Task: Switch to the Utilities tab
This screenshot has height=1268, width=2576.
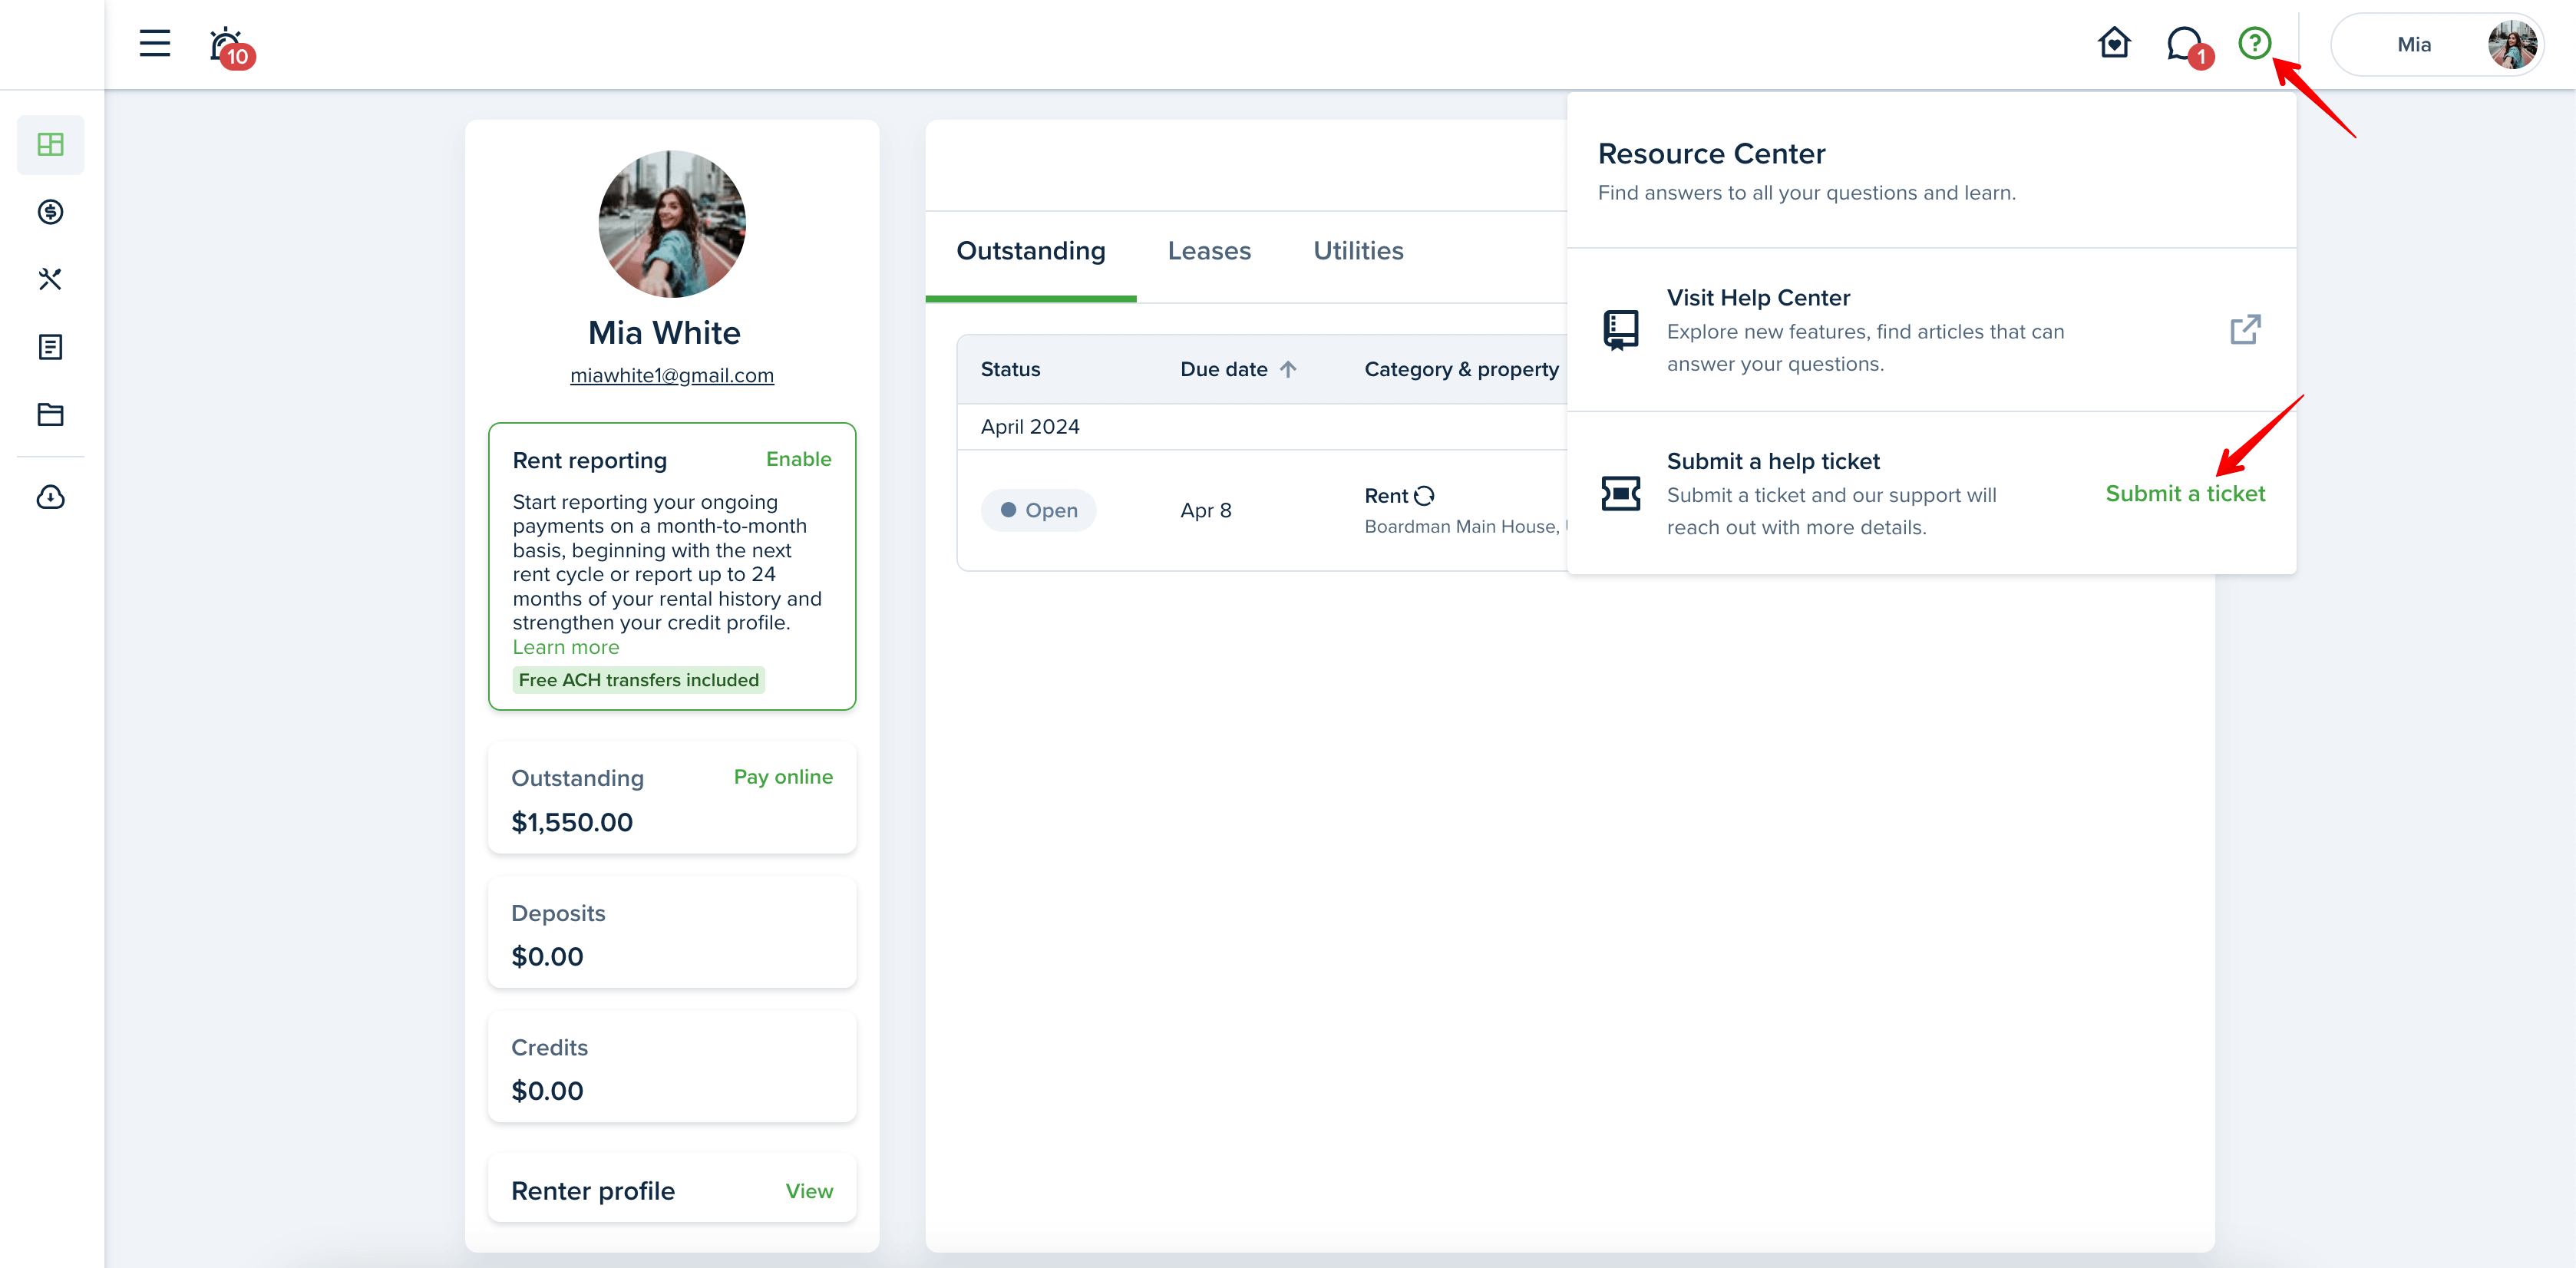Action: (1358, 251)
